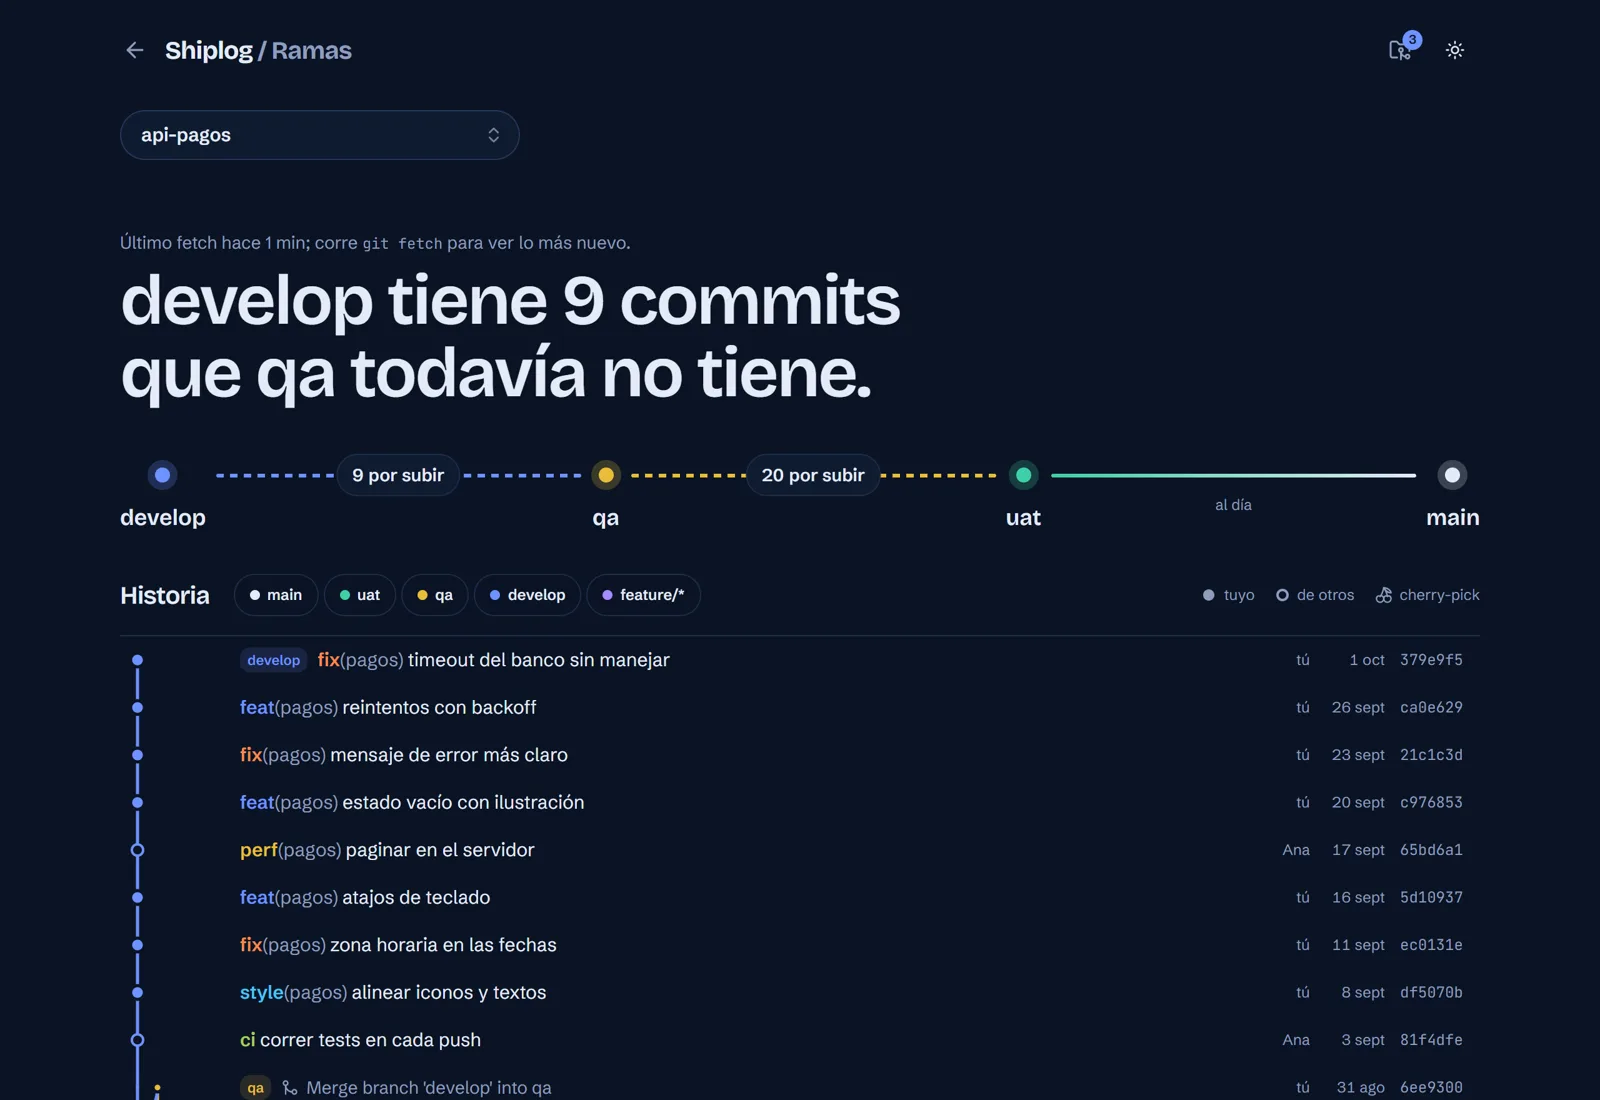Click commit hash 379e9f5
This screenshot has width=1600, height=1100.
(x=1431, y=660)
